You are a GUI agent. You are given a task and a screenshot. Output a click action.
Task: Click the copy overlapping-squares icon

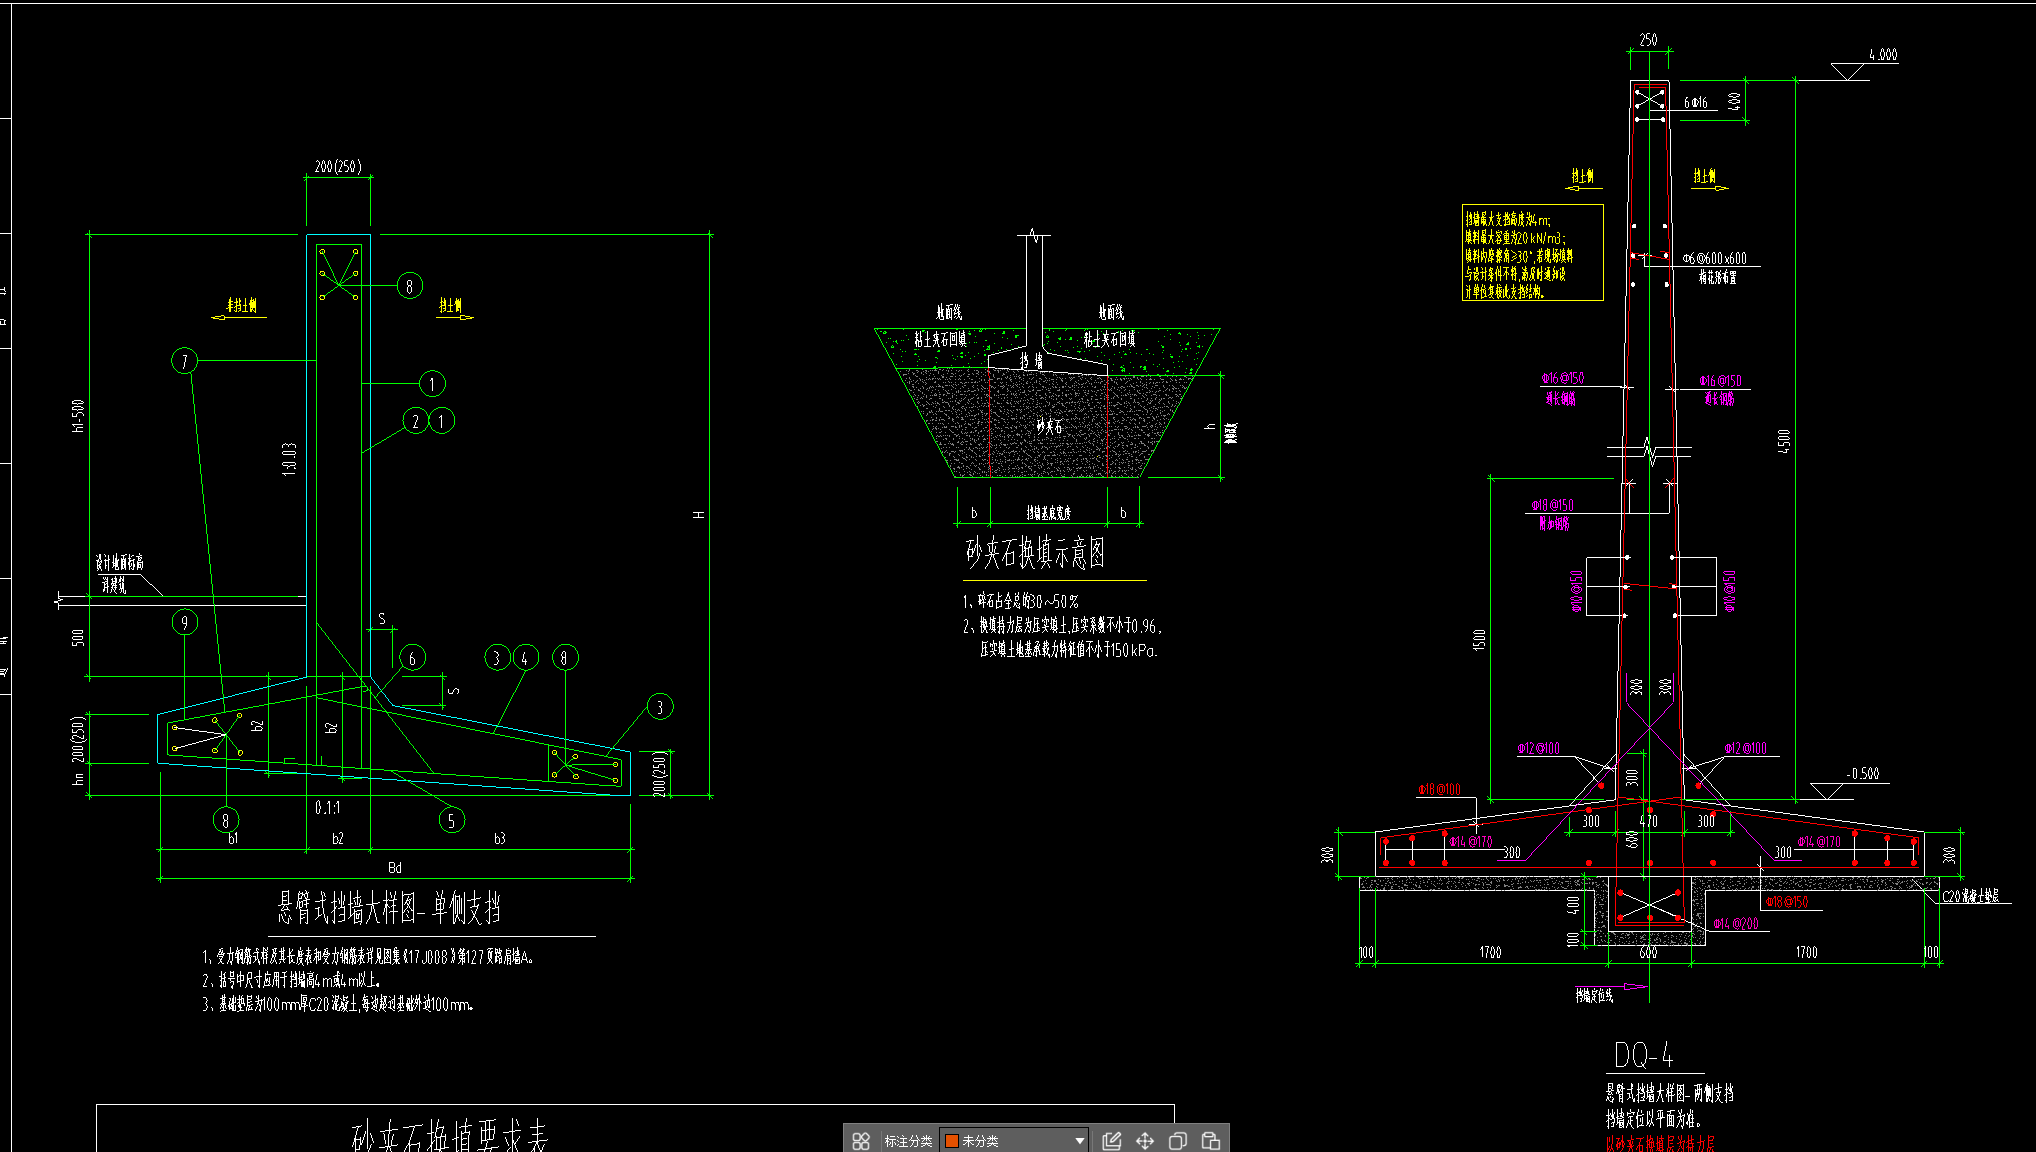[1178, 1141]
